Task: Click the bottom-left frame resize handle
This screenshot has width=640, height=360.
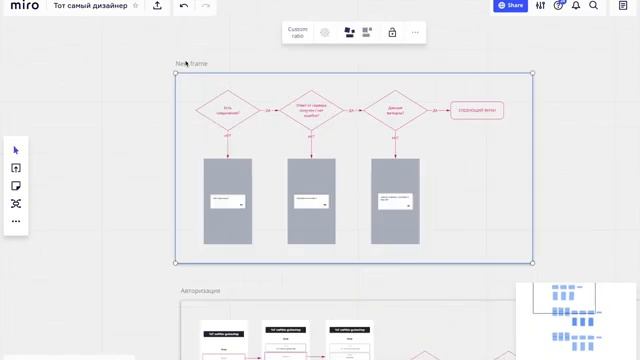Action: pyautogui.click(x=176, y=263)
